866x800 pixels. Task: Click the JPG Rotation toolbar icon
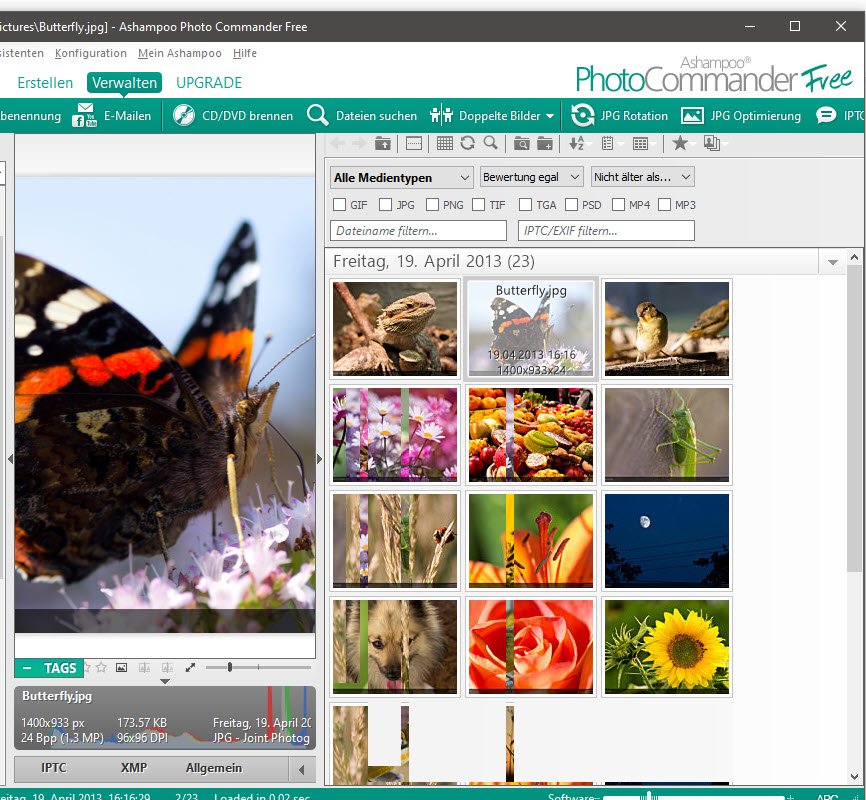pyautogui.click(x=582, y=116)
